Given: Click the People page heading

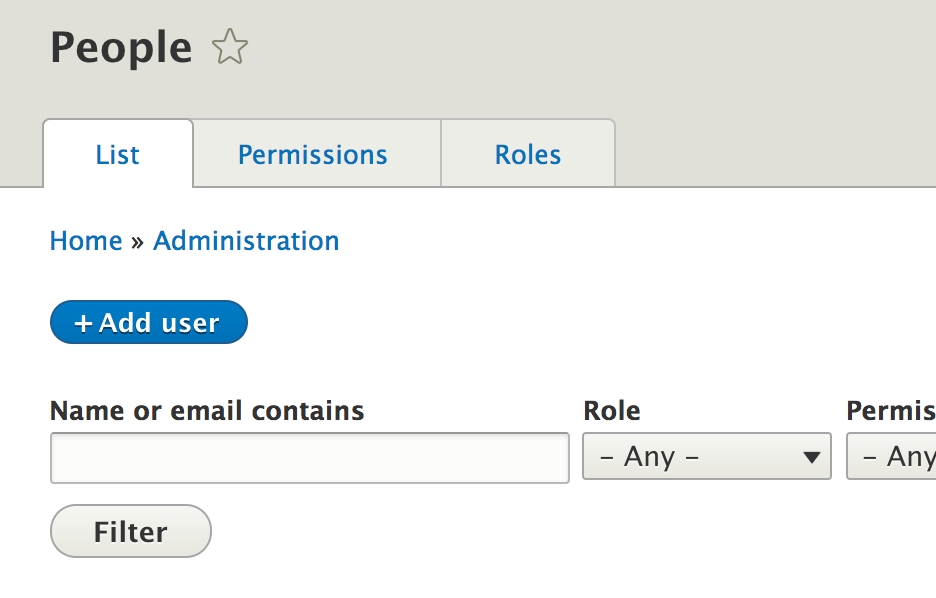Looking at the screenshot, I should [x=121, y=48].
